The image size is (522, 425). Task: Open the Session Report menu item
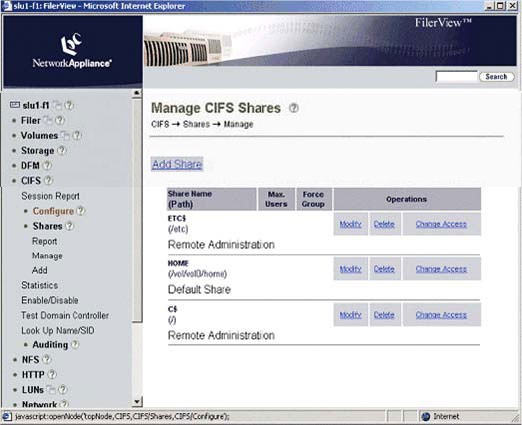point(50,196)
